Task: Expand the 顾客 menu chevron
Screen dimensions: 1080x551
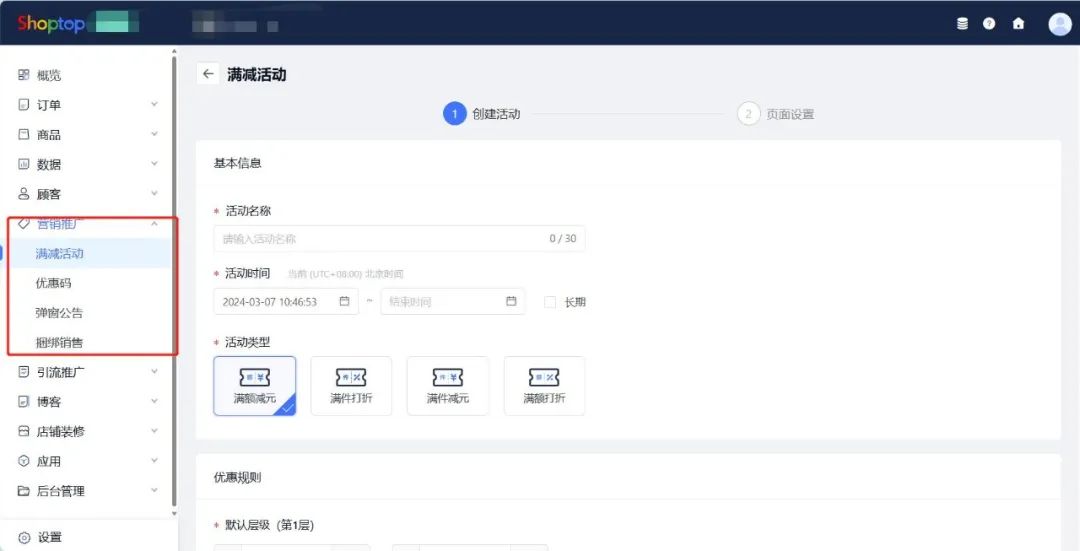Action: [154, 193]
